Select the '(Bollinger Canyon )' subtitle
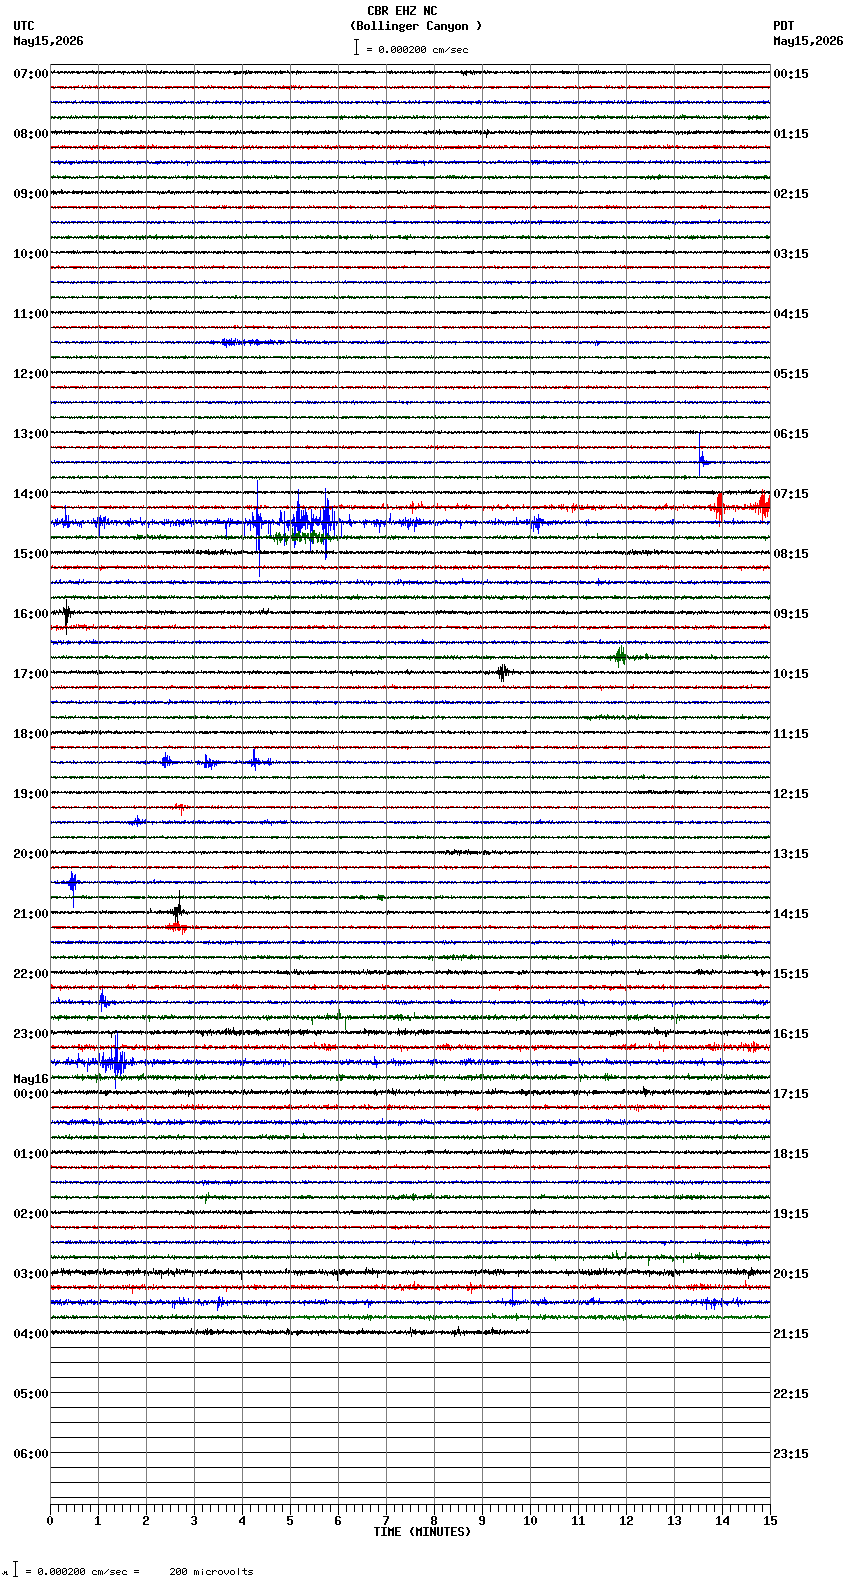Screen dimensions: 850x1584 click(416, 26)
